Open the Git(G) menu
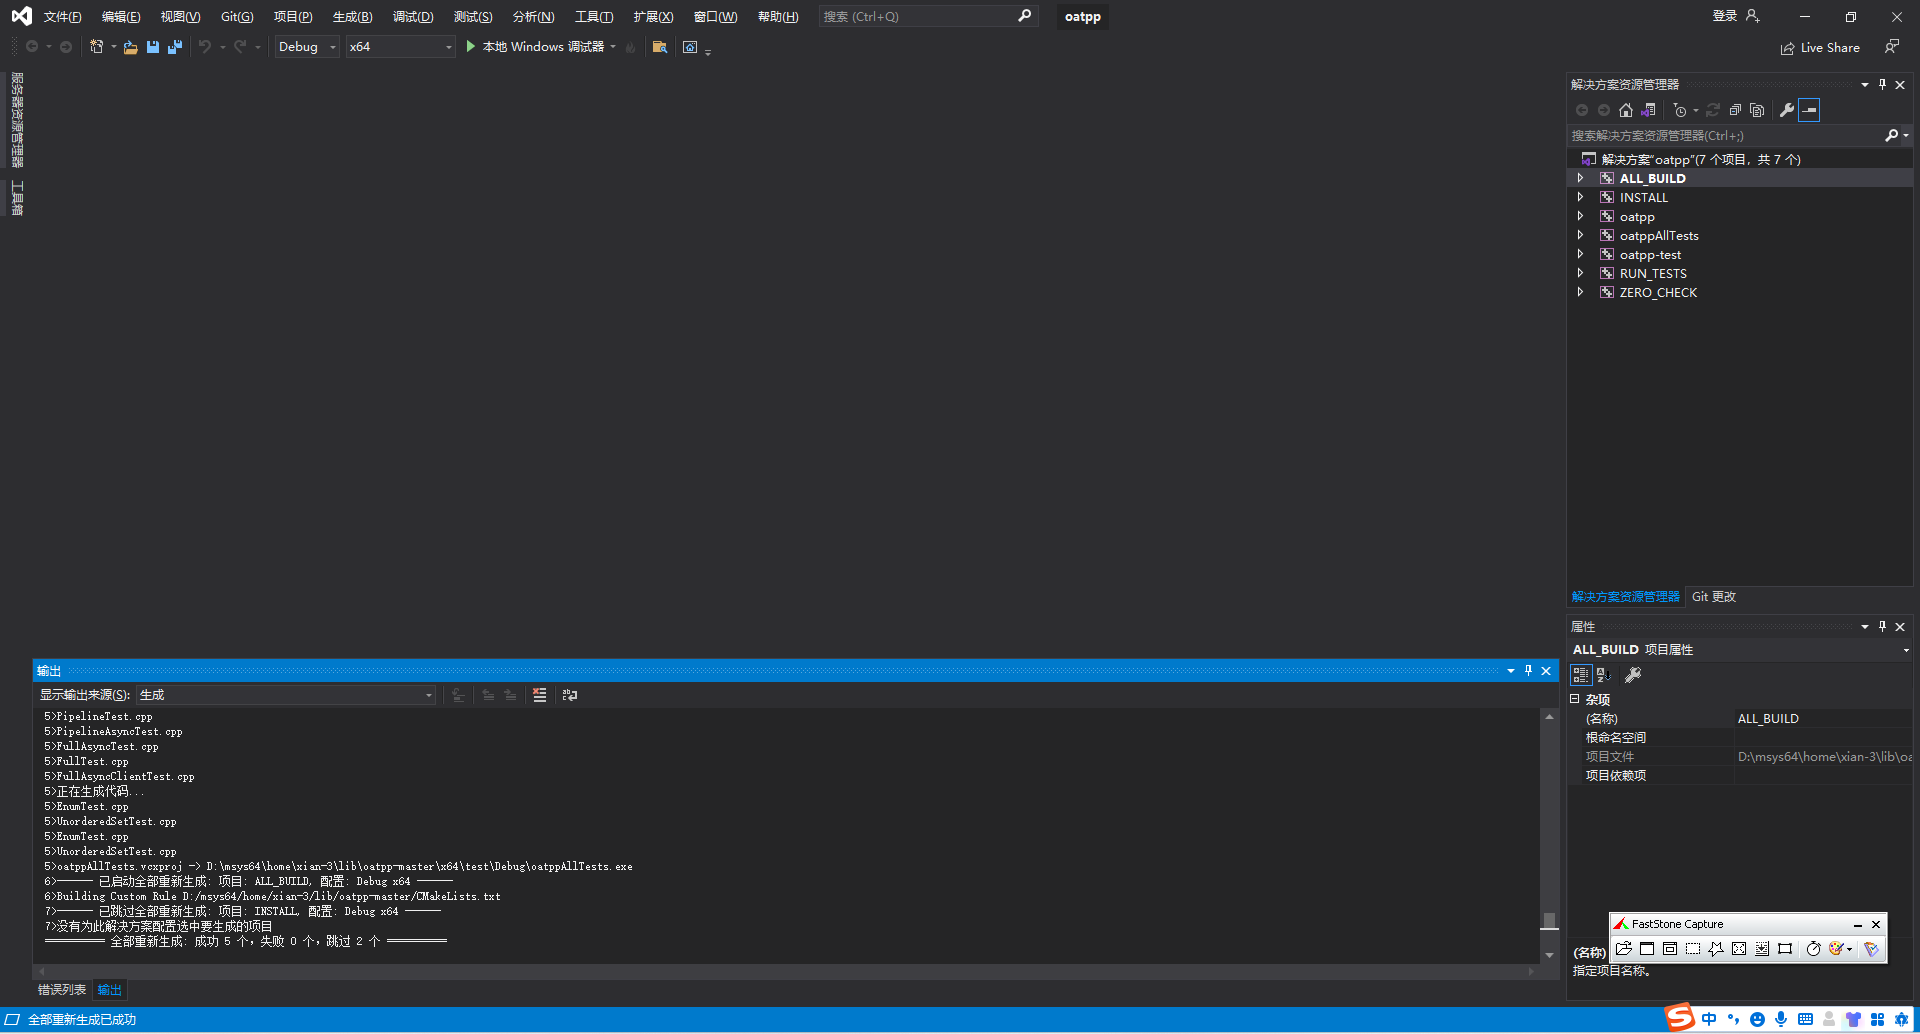Viewport: 1920px width, 1034px height. 237,17
